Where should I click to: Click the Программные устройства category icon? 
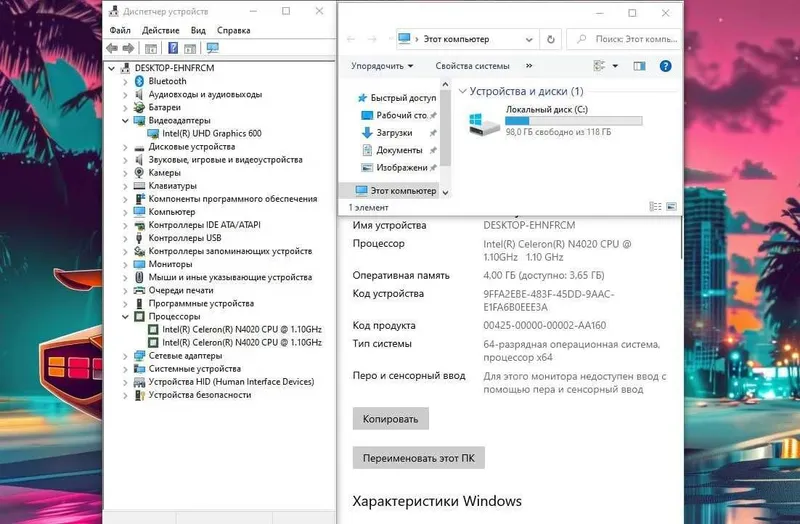coord(139,304)
